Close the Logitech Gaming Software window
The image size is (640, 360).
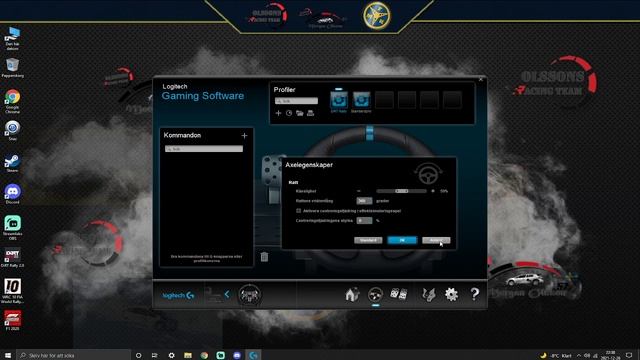click(x=481, y=79)
